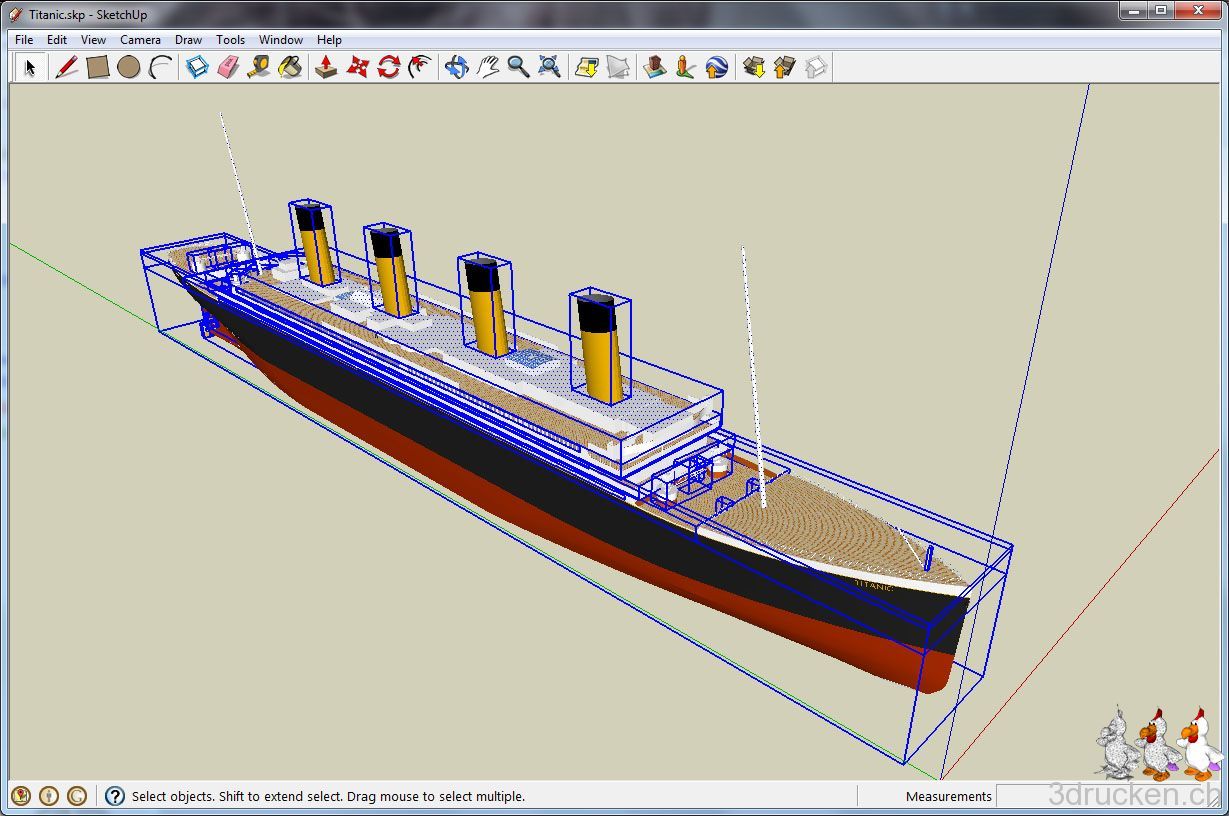Choose the Rectangle drawing tool
This screenshot has width=1229, height=816.
[97, 67]
